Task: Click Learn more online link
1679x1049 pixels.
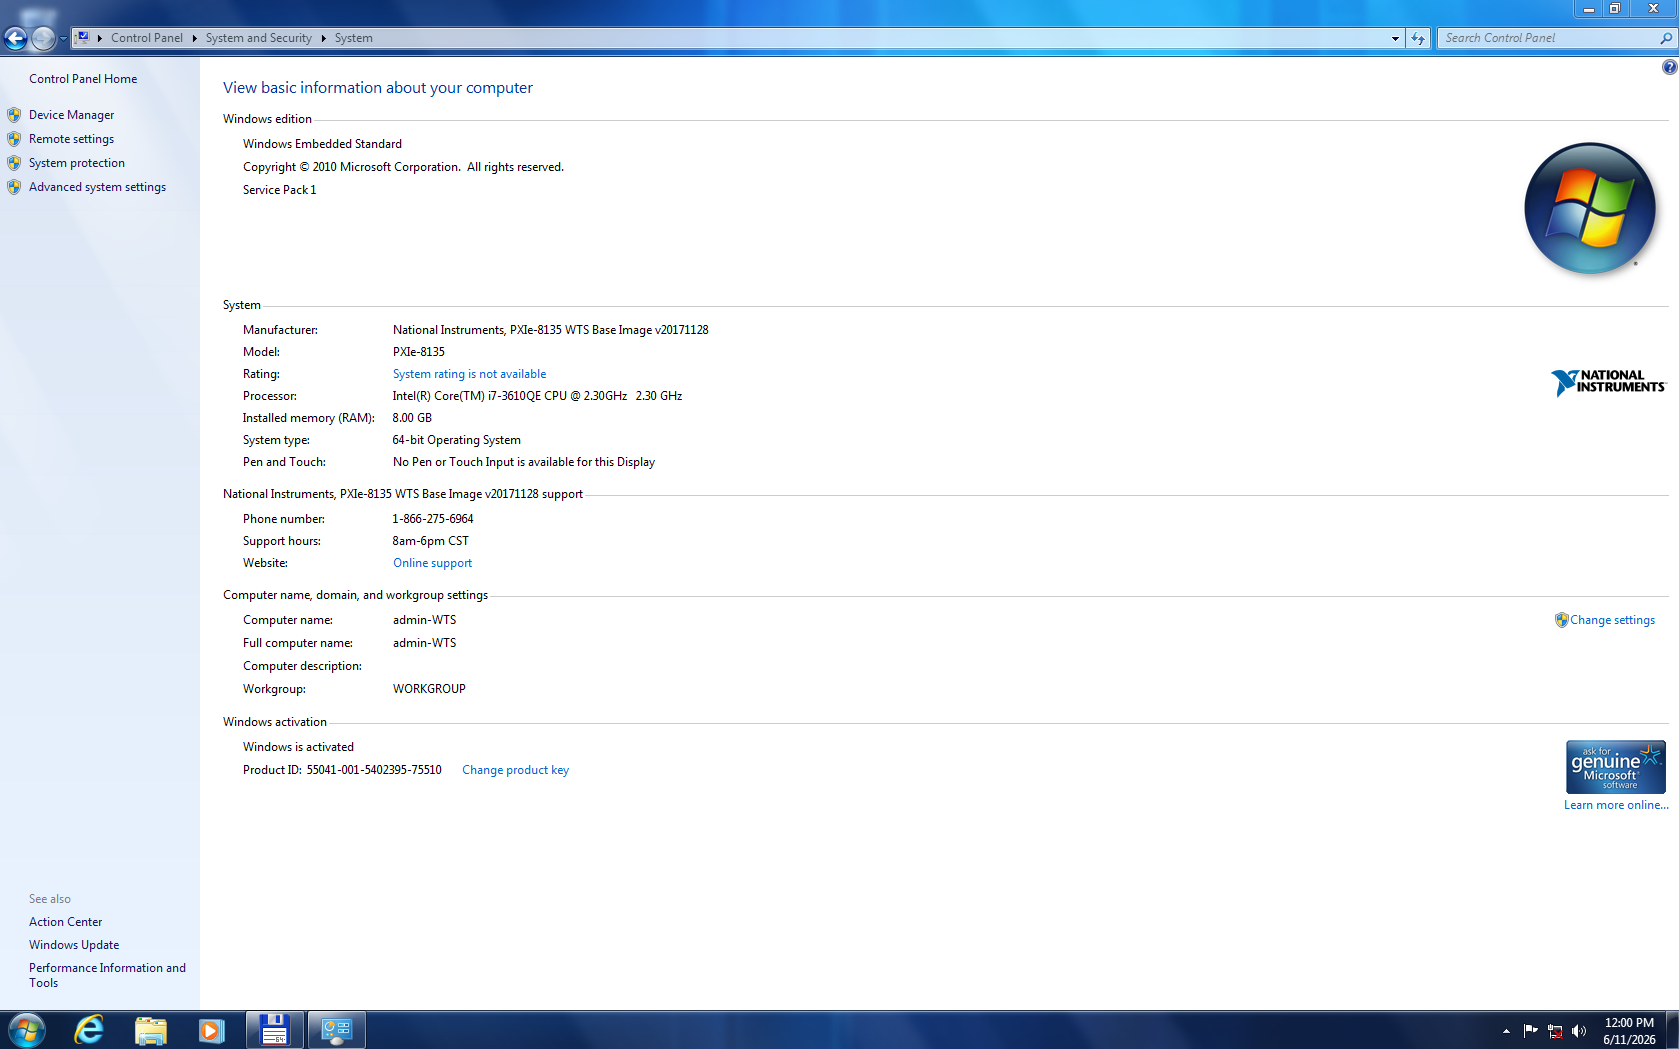Action: tap(1616, 805)
